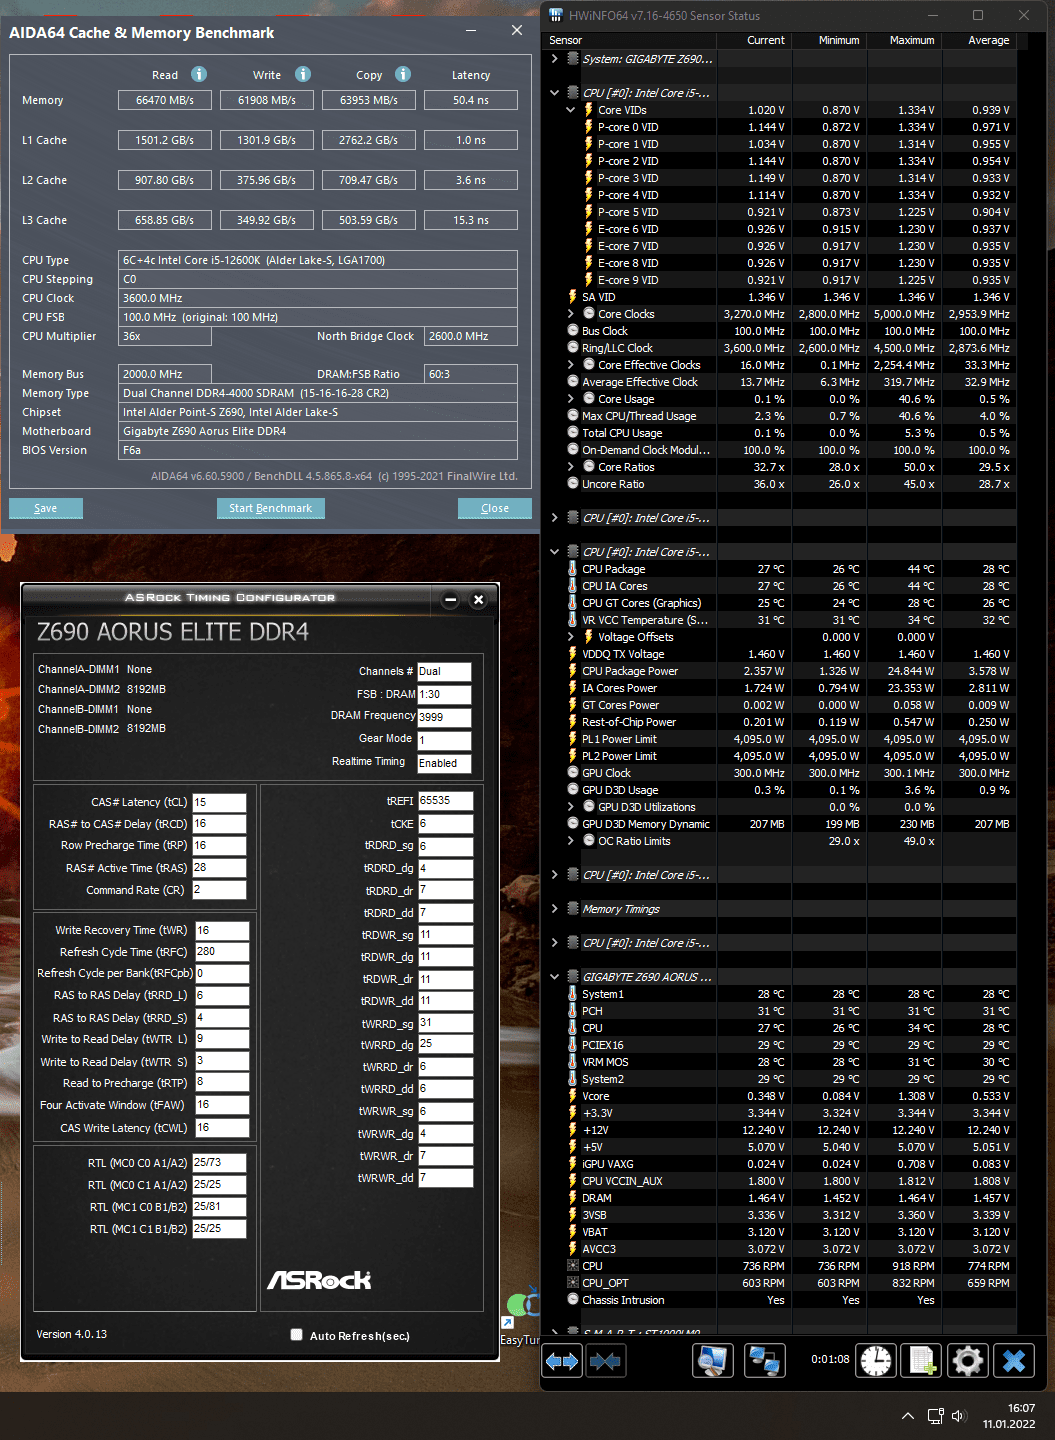Viewport: 1055px width, 1440px height.
Task: Minimize the ASRock Timing Configurator with its minus icon
Action: point(451,600)
